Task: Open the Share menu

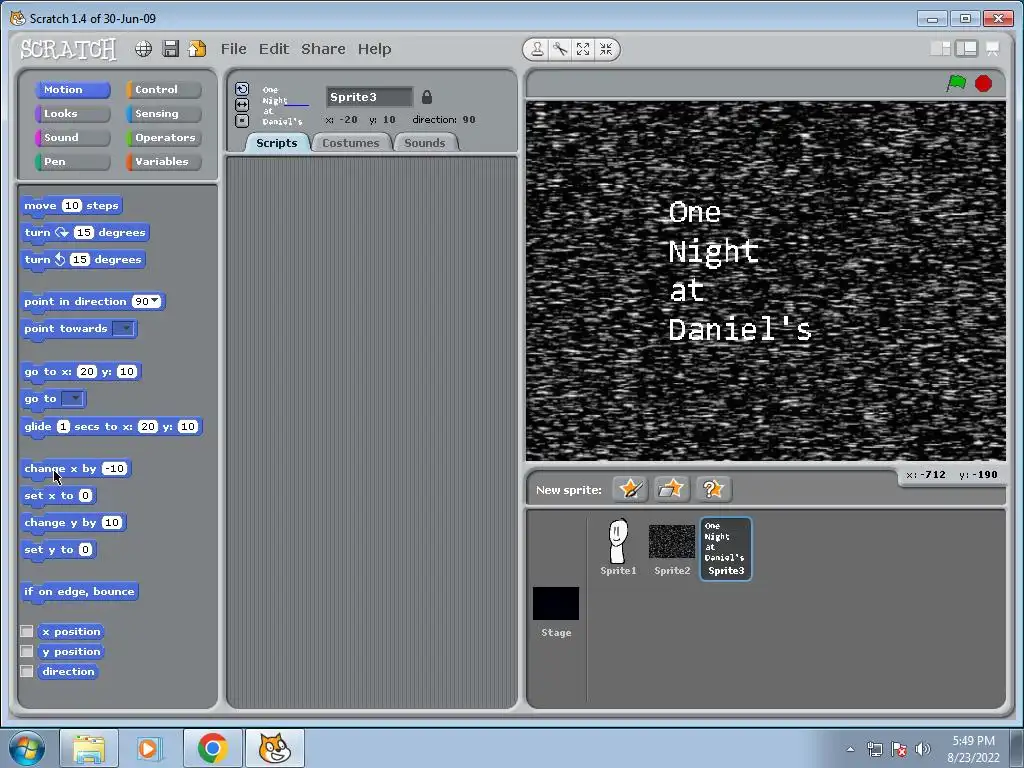Action: pos(323,49)
